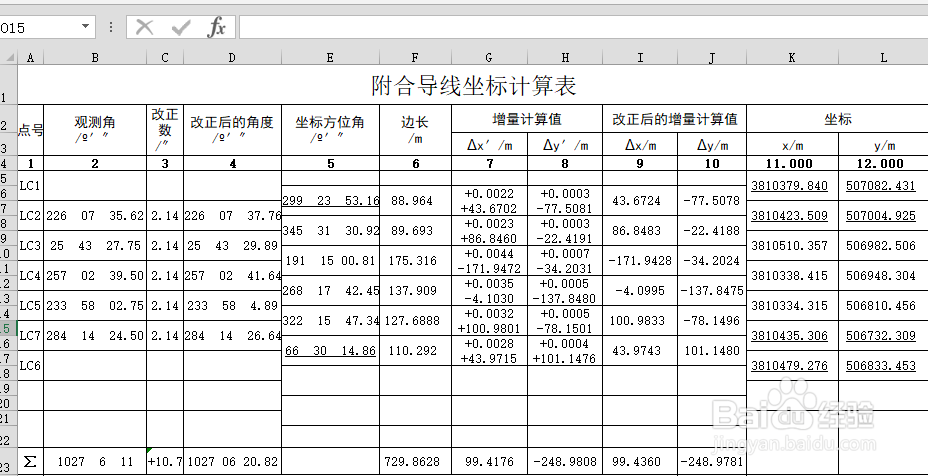
Task: Select column C header
Action: click(x=165, y=57)
